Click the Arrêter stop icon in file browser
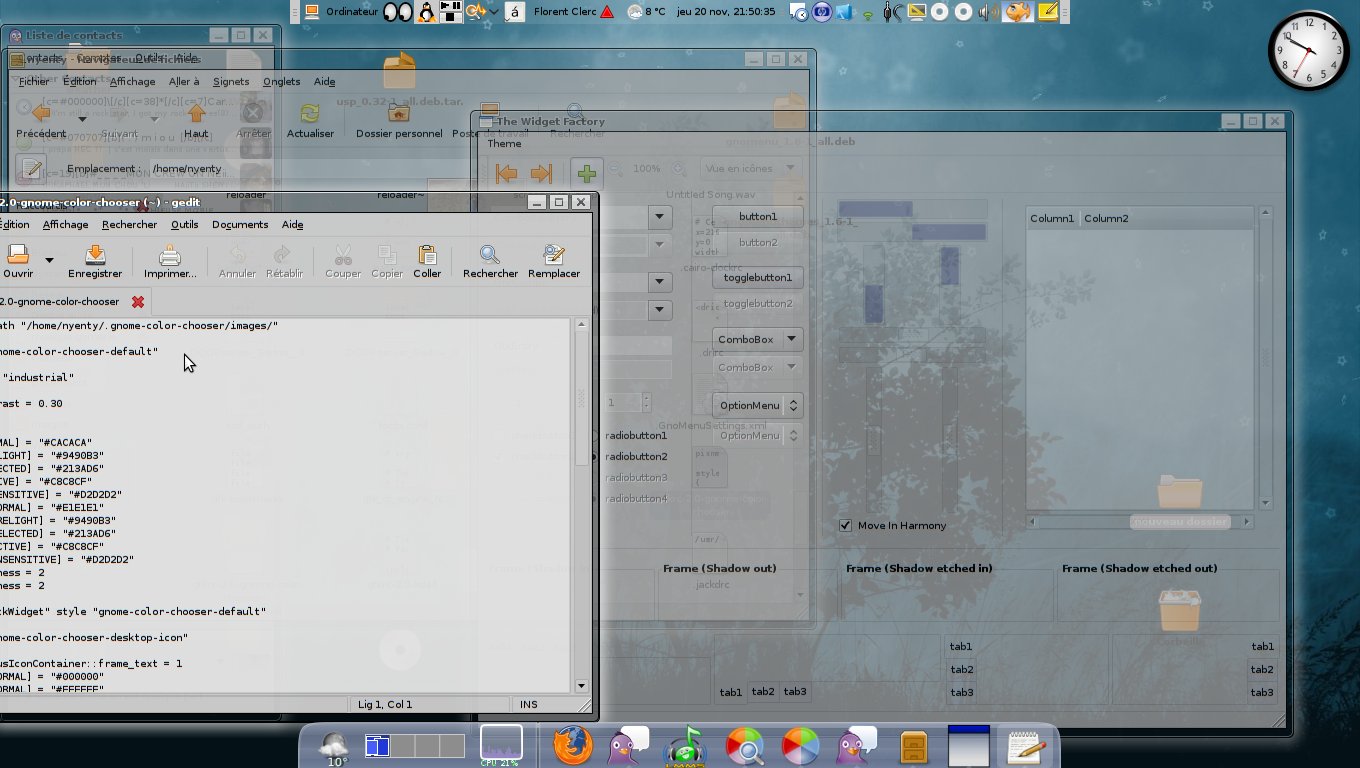Image resolution: width=1360 pixels, height=768 pixels. [x=253, y=113]
